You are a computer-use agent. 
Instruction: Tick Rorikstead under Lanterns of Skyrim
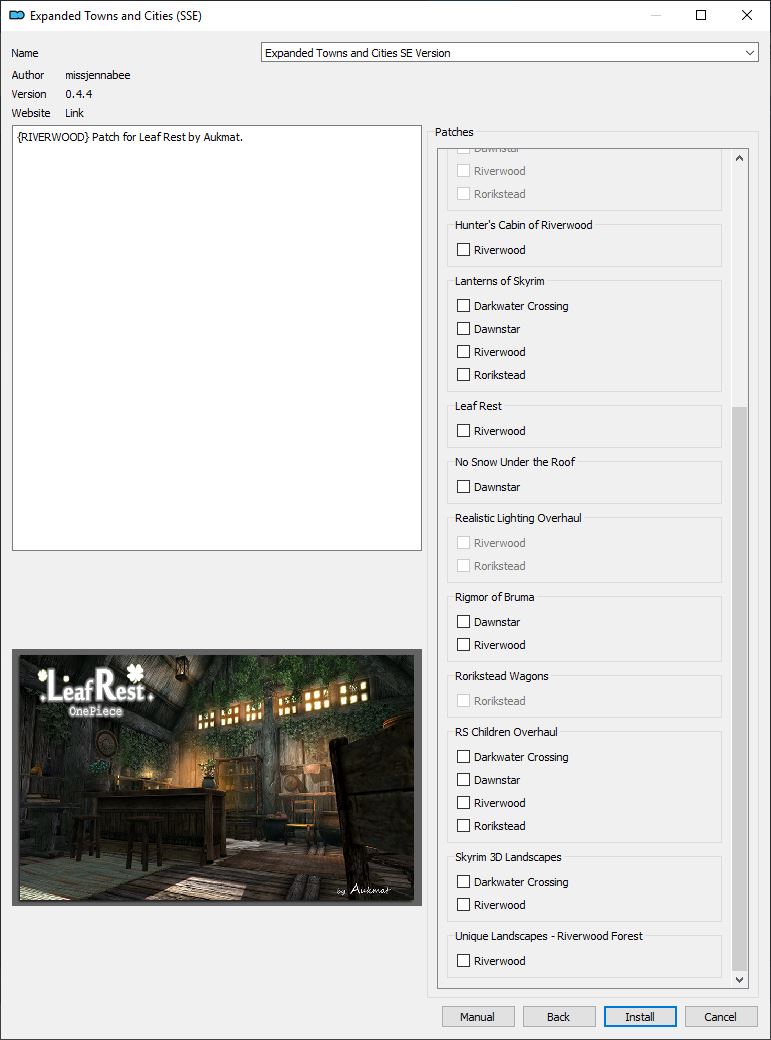click(x=464, y=375)
